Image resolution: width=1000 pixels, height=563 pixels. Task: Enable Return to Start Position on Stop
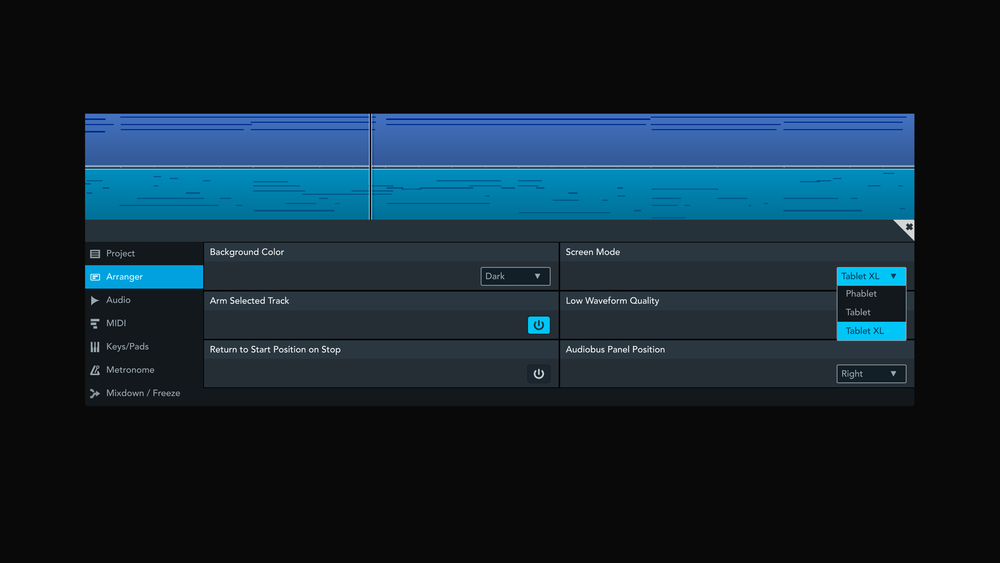click(538, 374)
